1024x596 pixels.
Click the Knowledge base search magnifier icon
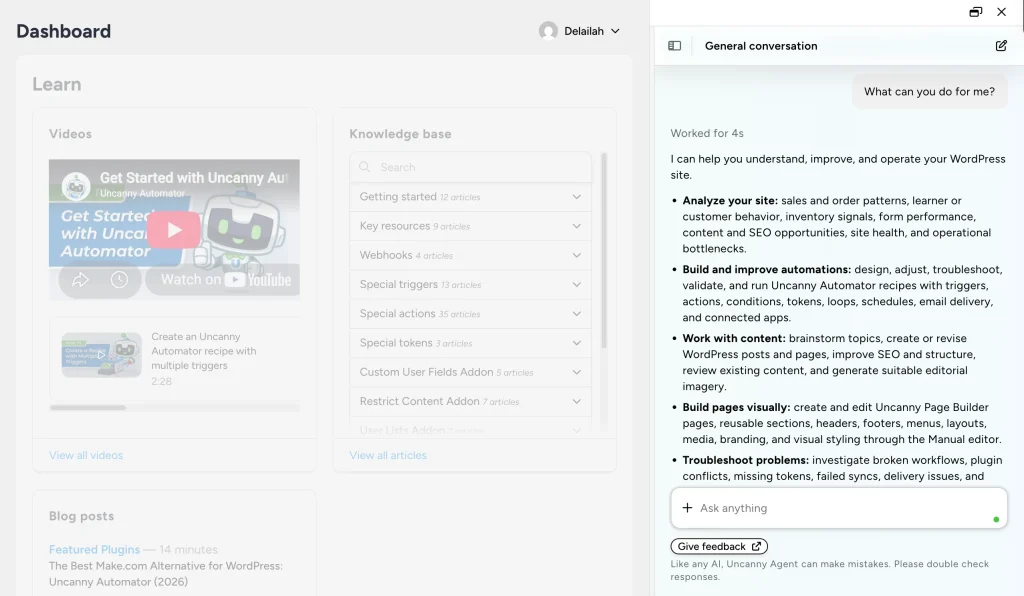364,167
